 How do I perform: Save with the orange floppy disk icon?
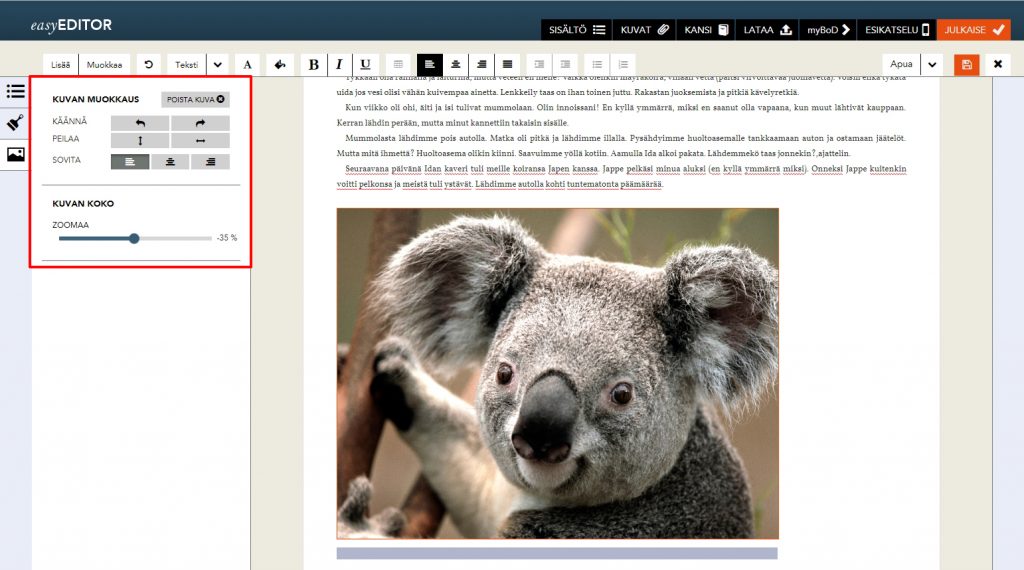click(x=967, y=65)
